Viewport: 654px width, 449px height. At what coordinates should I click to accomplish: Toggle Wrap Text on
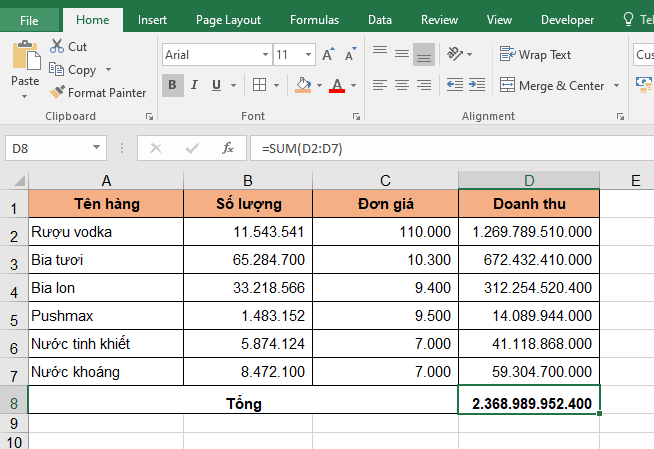click(536, 55)
